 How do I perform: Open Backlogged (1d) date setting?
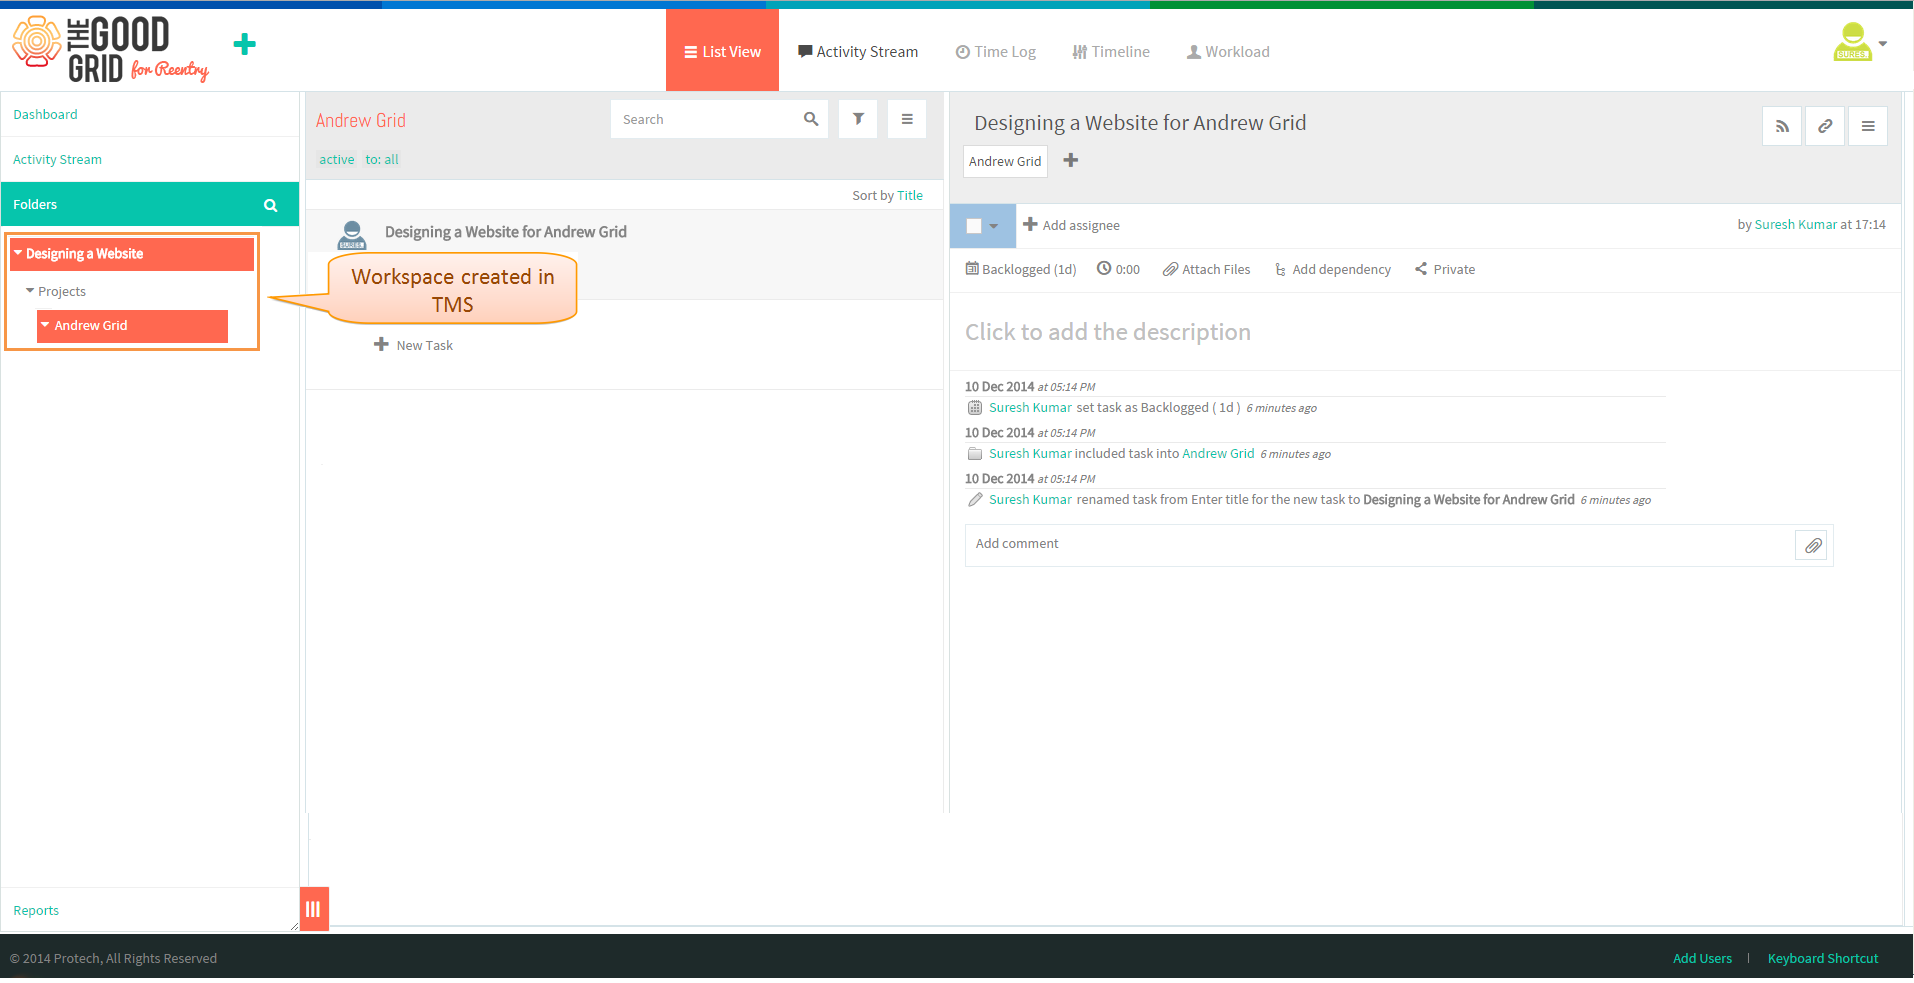coord(1021,269)
